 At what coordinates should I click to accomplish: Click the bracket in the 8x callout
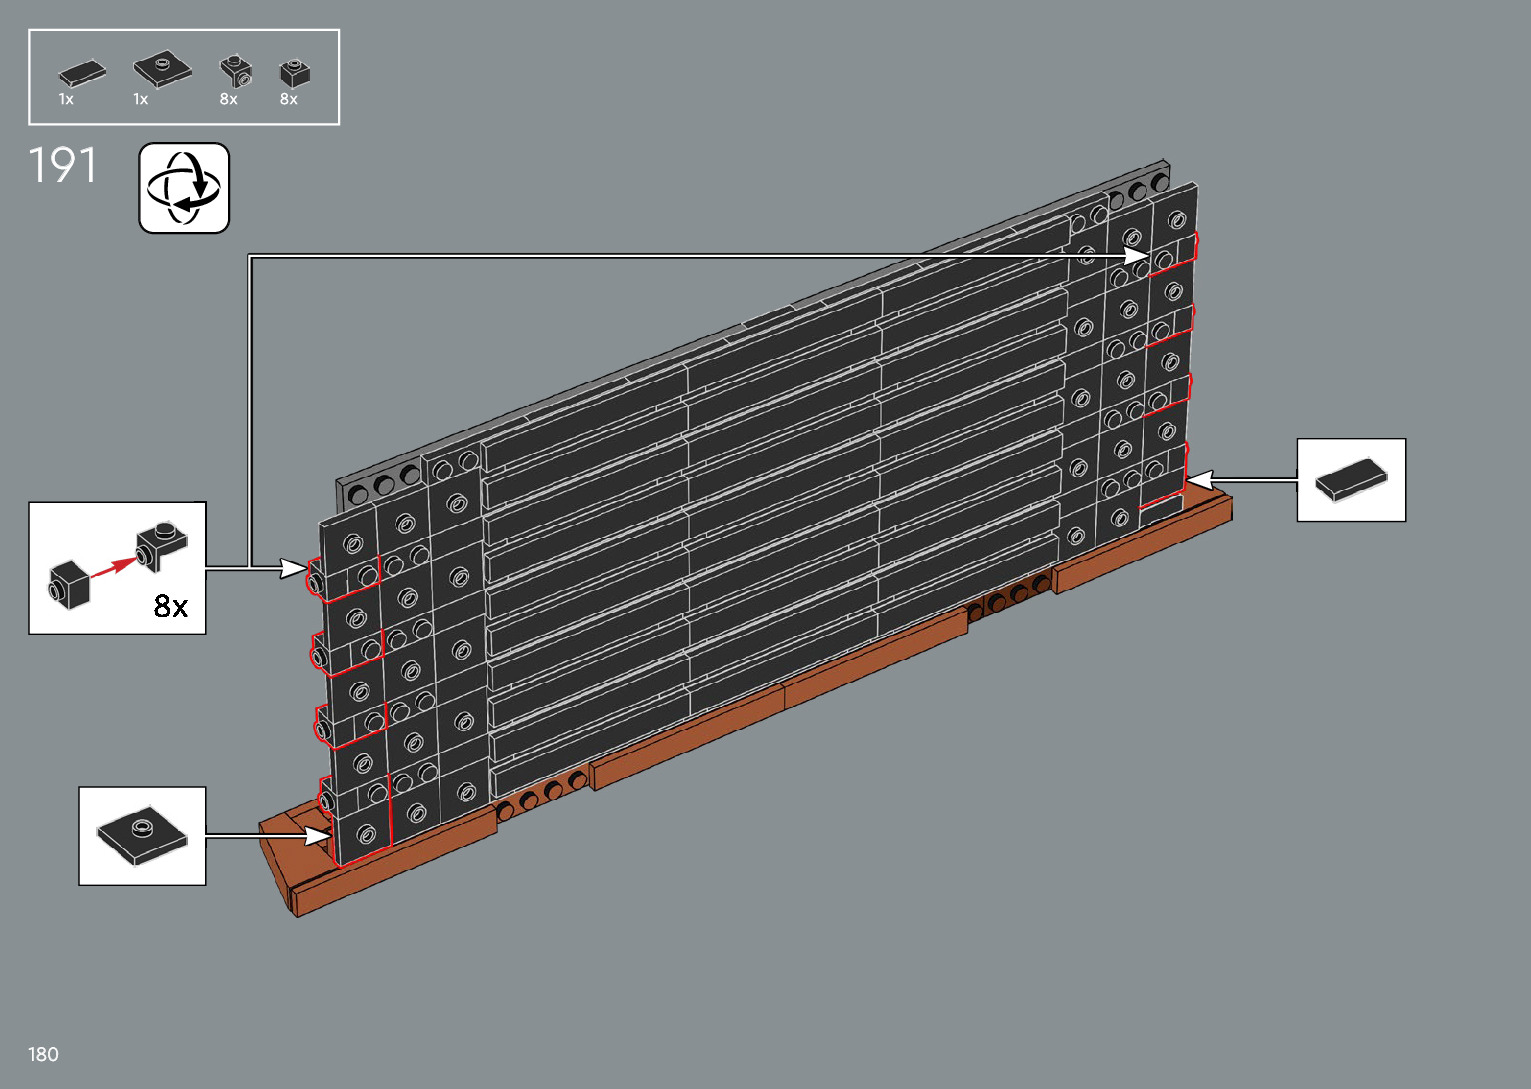[162, 546]
